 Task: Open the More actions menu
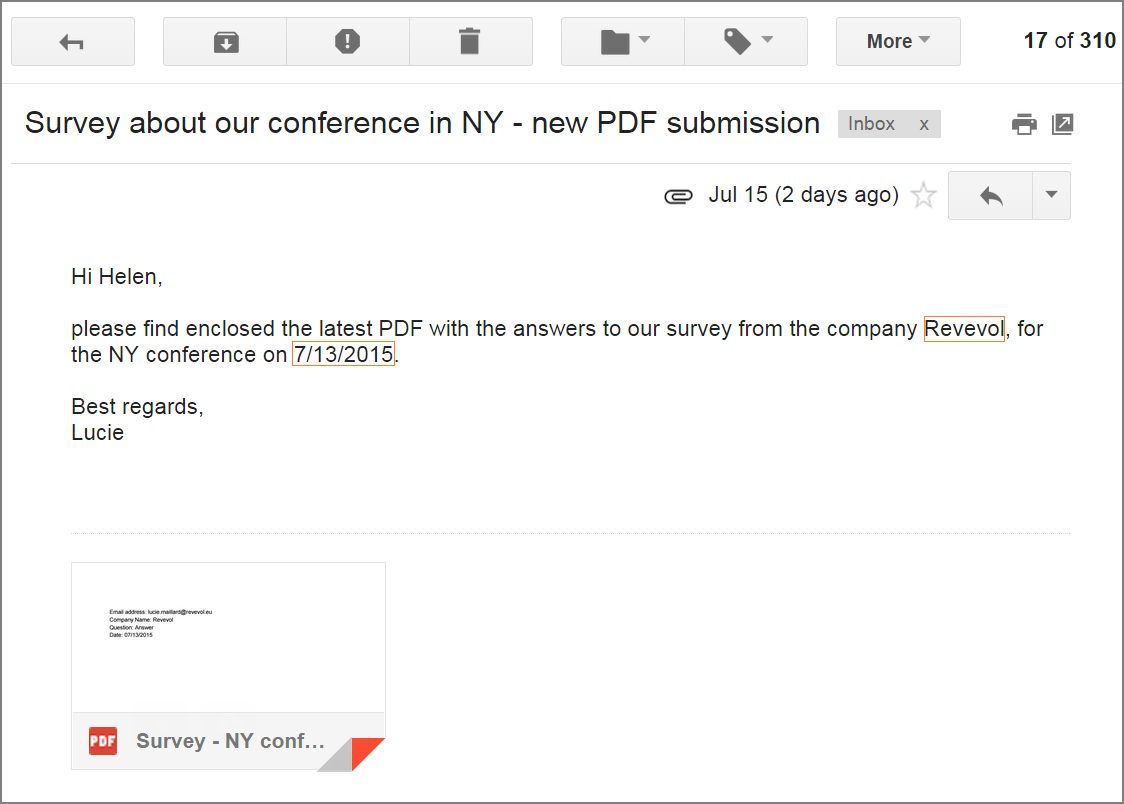point(897,42)
